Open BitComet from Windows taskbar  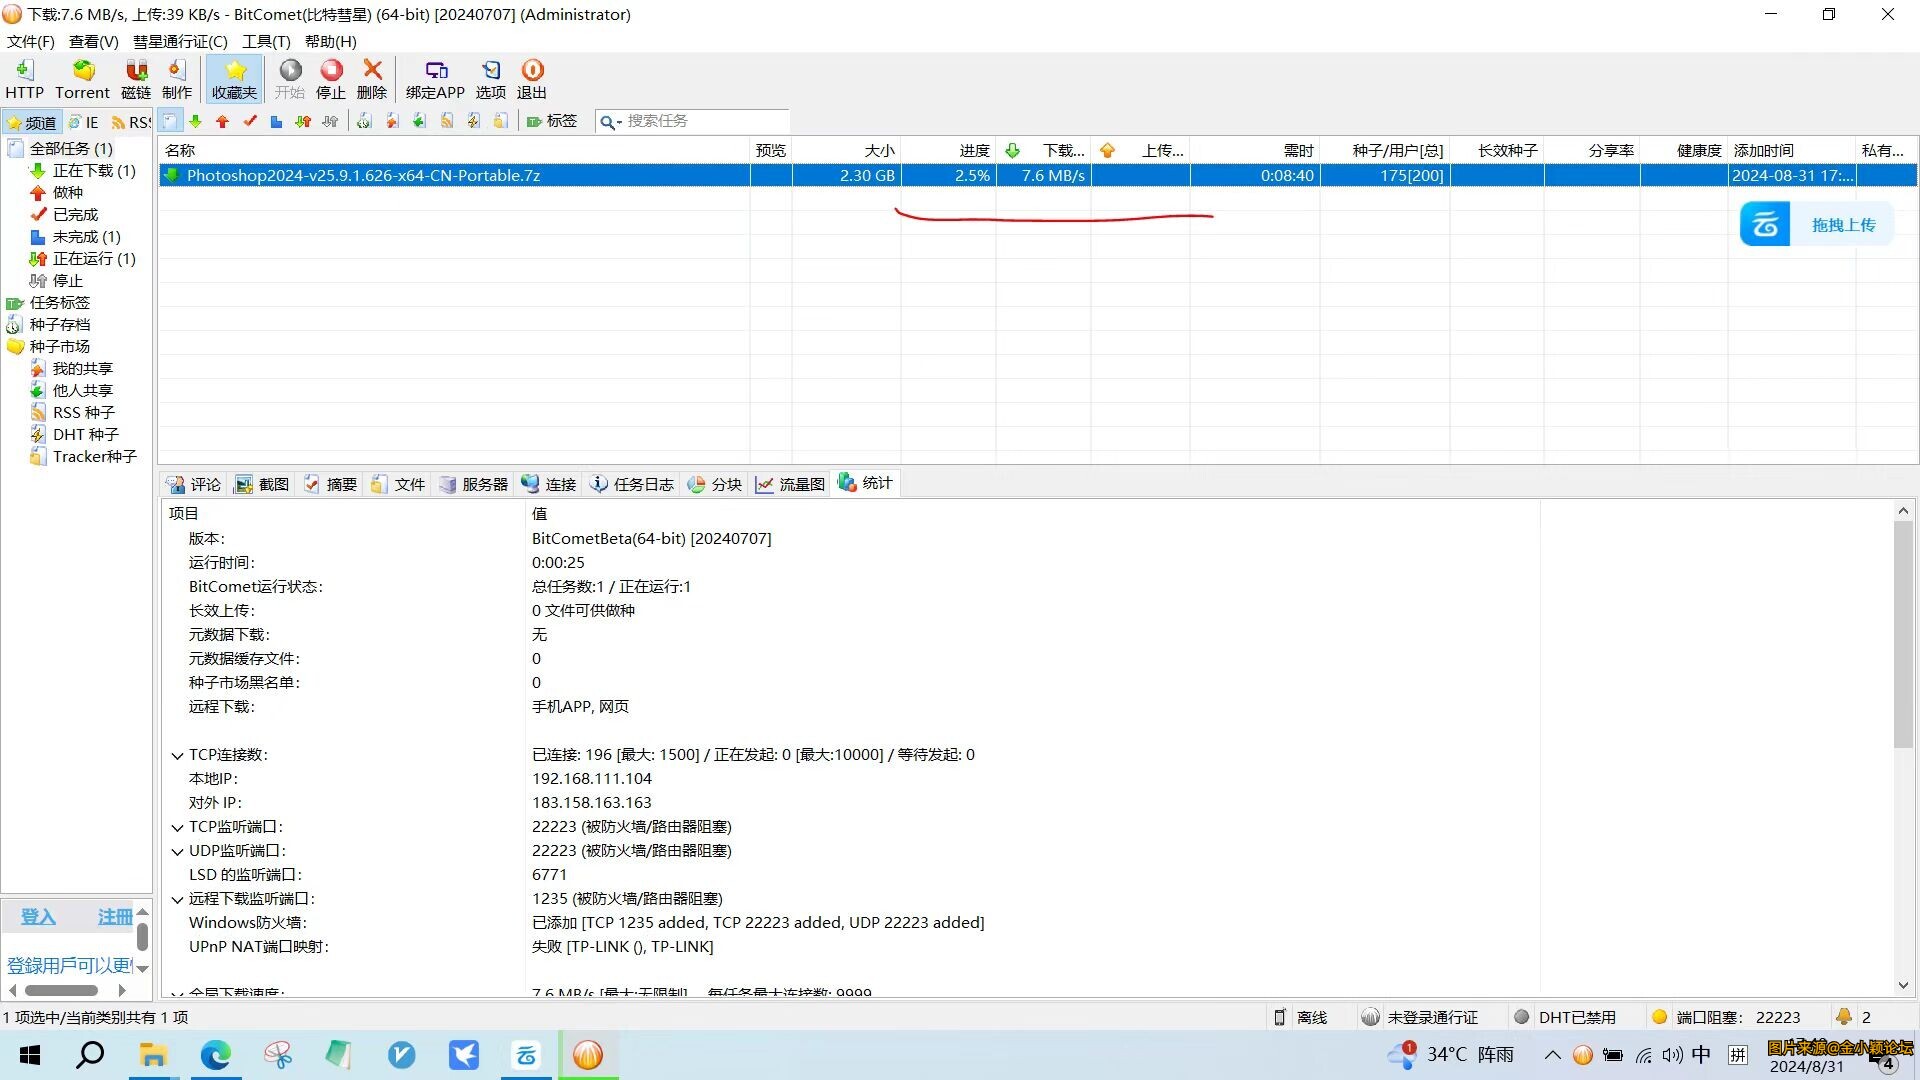click(x=588, y=1055)
